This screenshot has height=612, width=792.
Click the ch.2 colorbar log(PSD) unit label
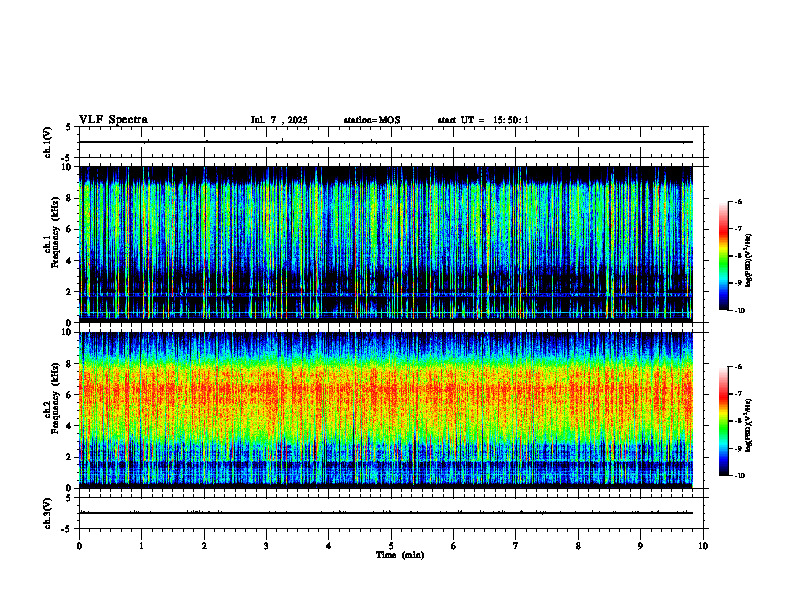tap(749, 425)
